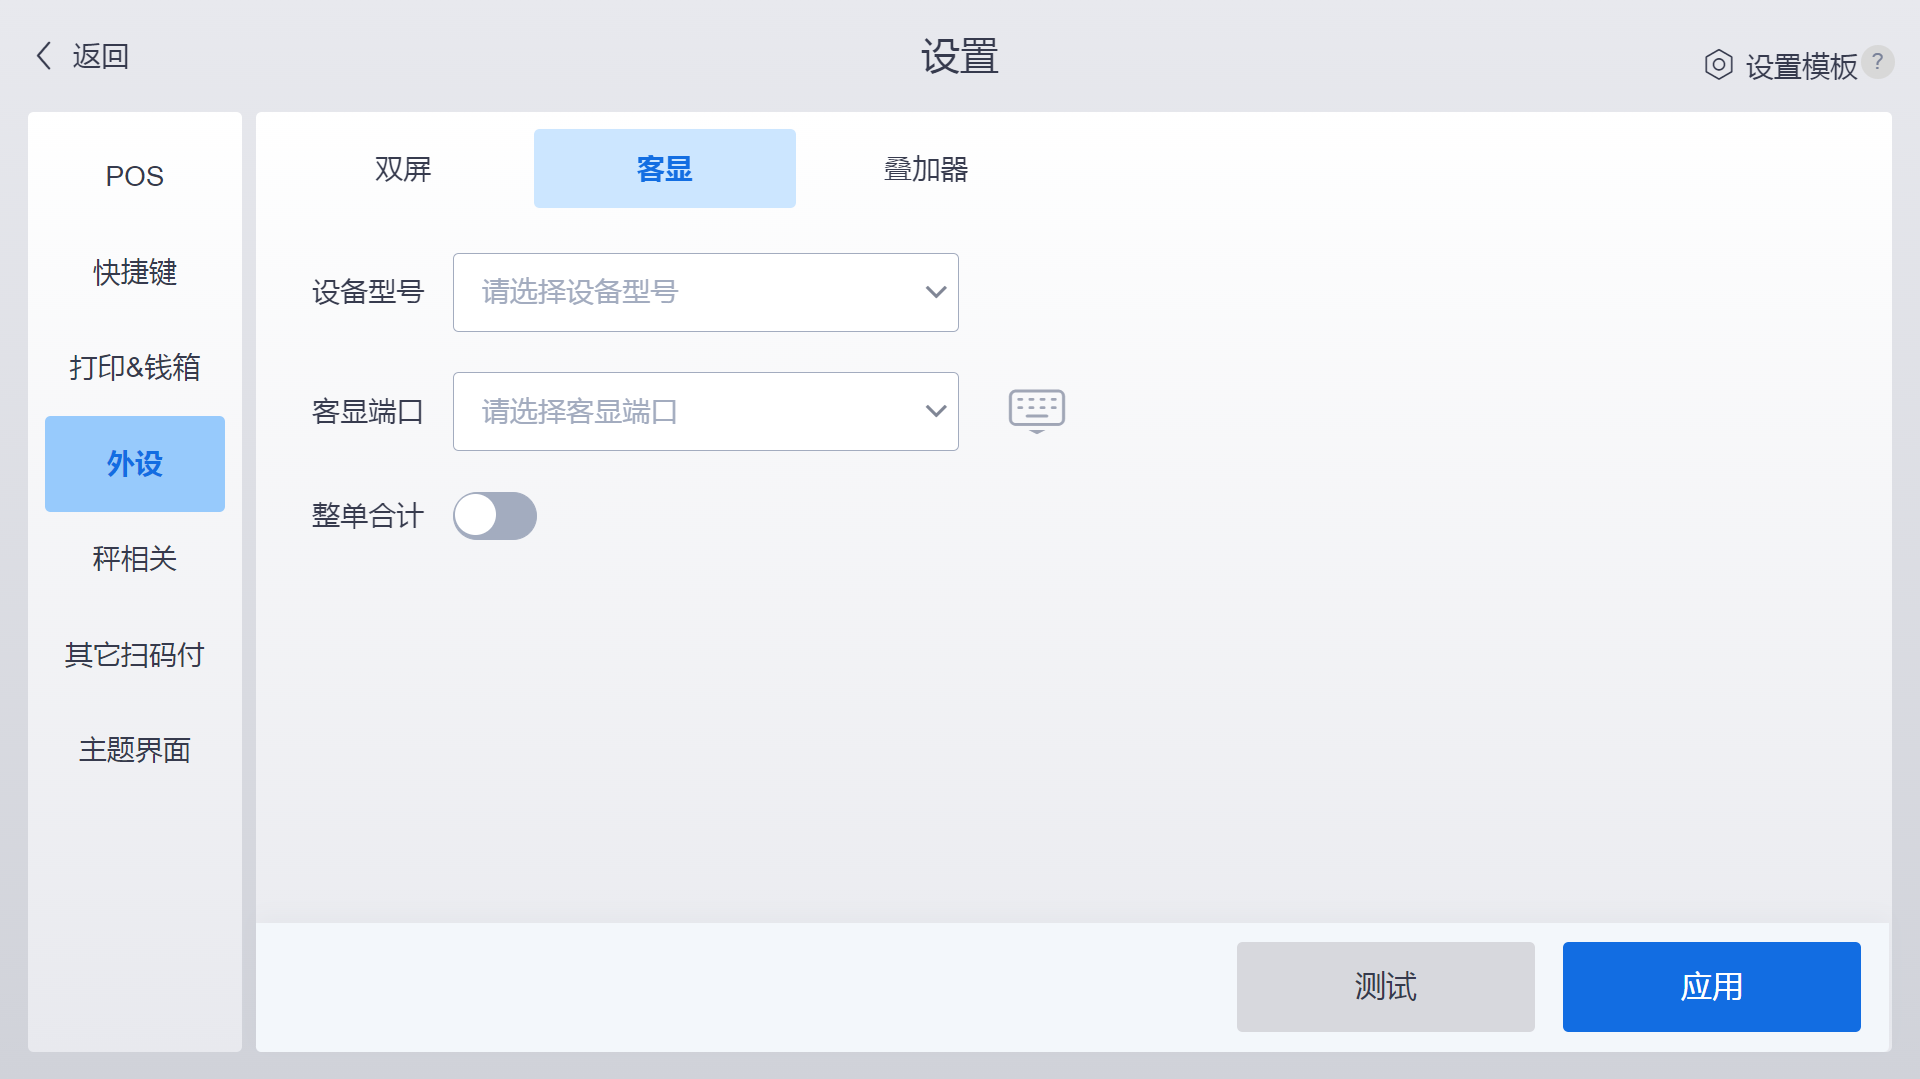Click the back arrow chevron icon
The width and height of the screenshot is (1920, 1079).
tap(44, 56)
